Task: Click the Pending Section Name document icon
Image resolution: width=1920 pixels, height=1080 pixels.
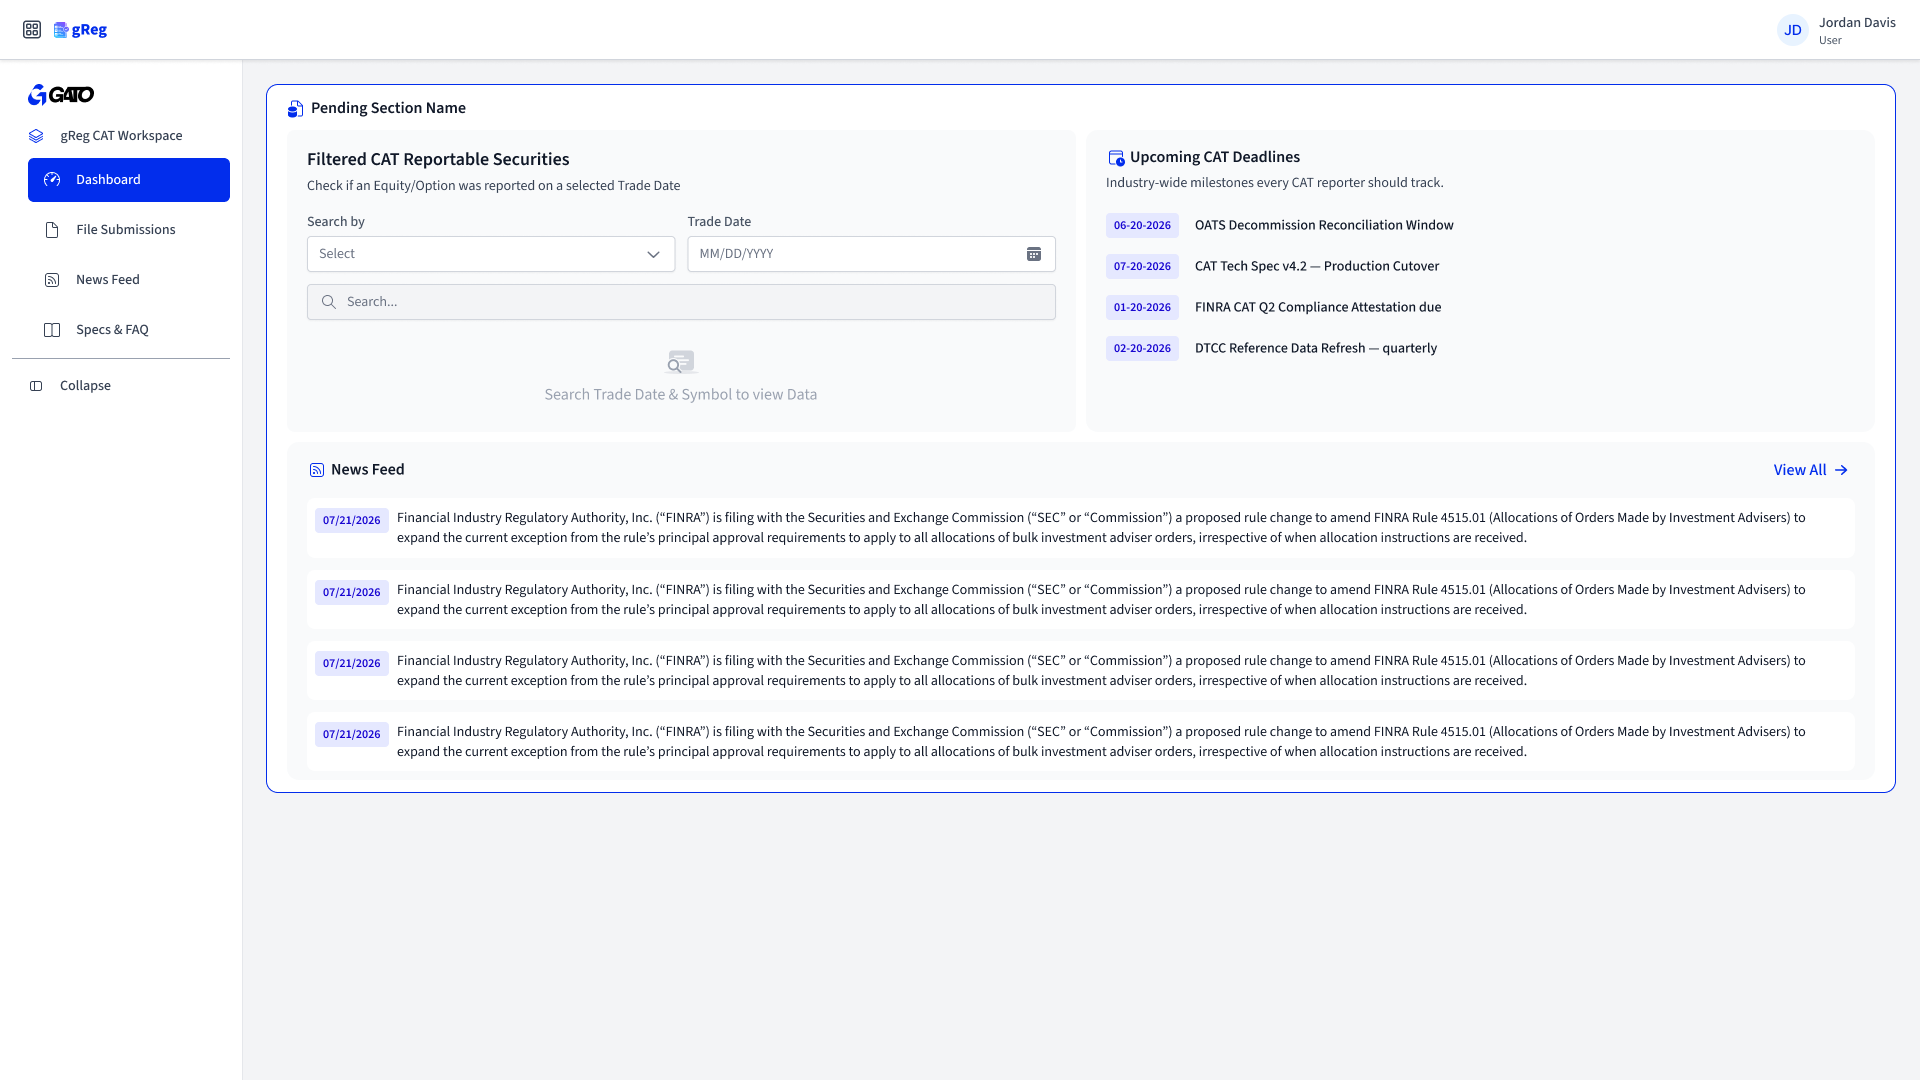Action: (x=295, y=108)
